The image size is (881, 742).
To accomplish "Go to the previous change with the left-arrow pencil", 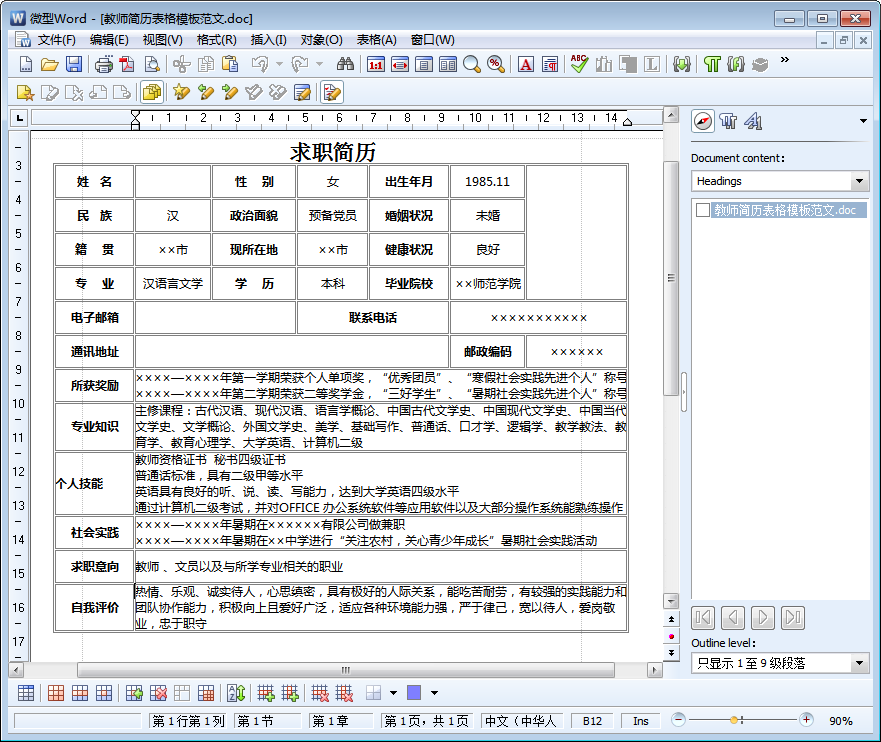I will (206, 92).
